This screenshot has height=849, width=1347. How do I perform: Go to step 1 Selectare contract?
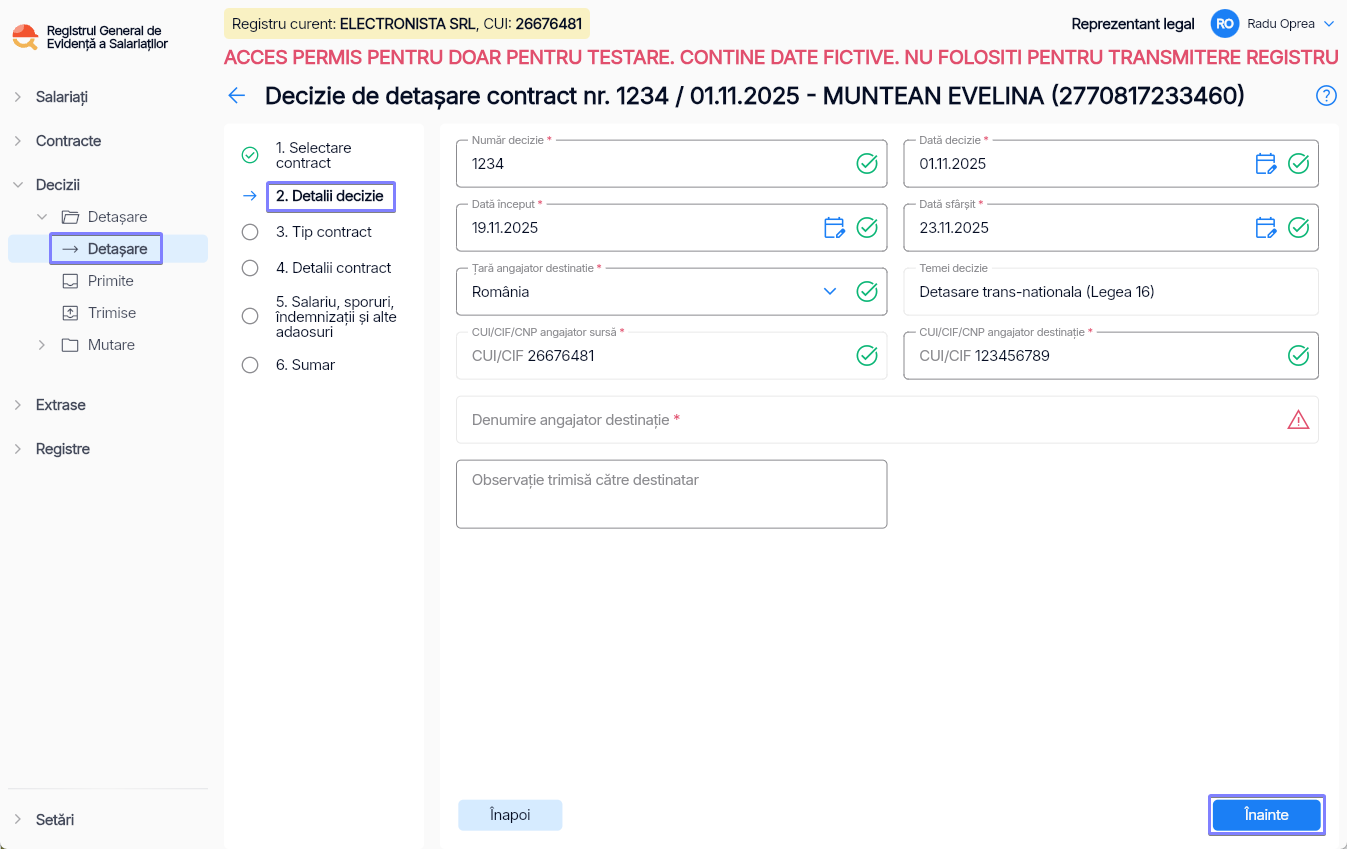pos(314,155)
